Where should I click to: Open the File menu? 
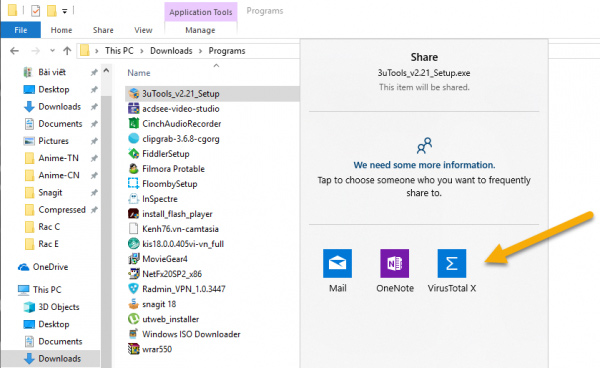[x=21, y=30]
